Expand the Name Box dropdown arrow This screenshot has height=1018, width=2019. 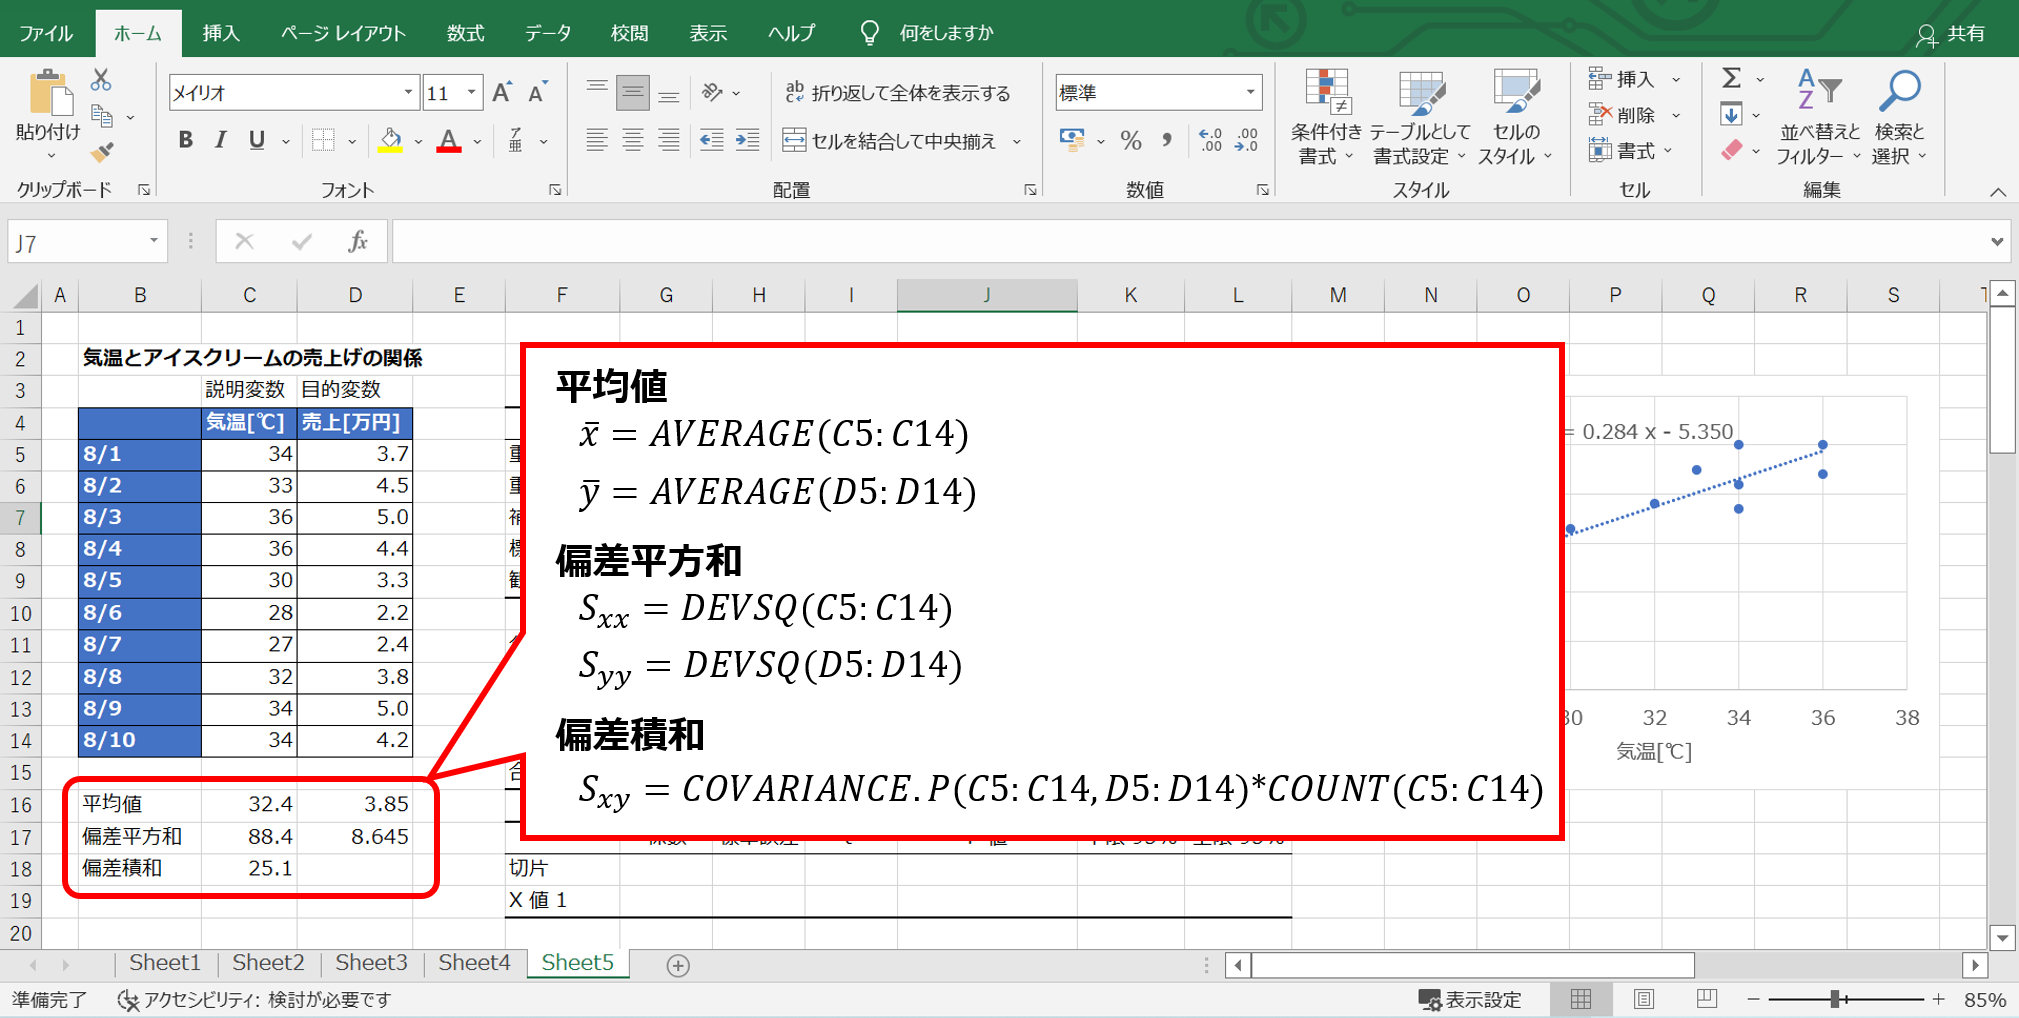[x=154, y=241]
